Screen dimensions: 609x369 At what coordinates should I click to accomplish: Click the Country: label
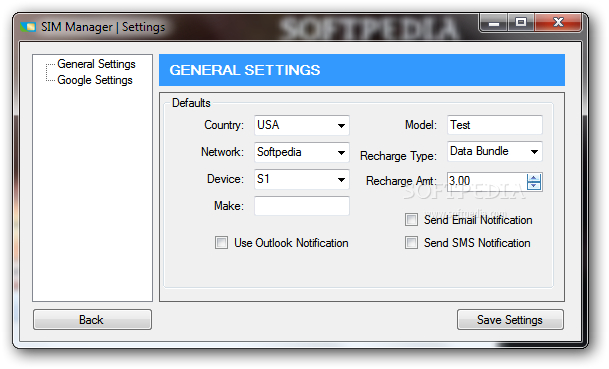point(224,125)
